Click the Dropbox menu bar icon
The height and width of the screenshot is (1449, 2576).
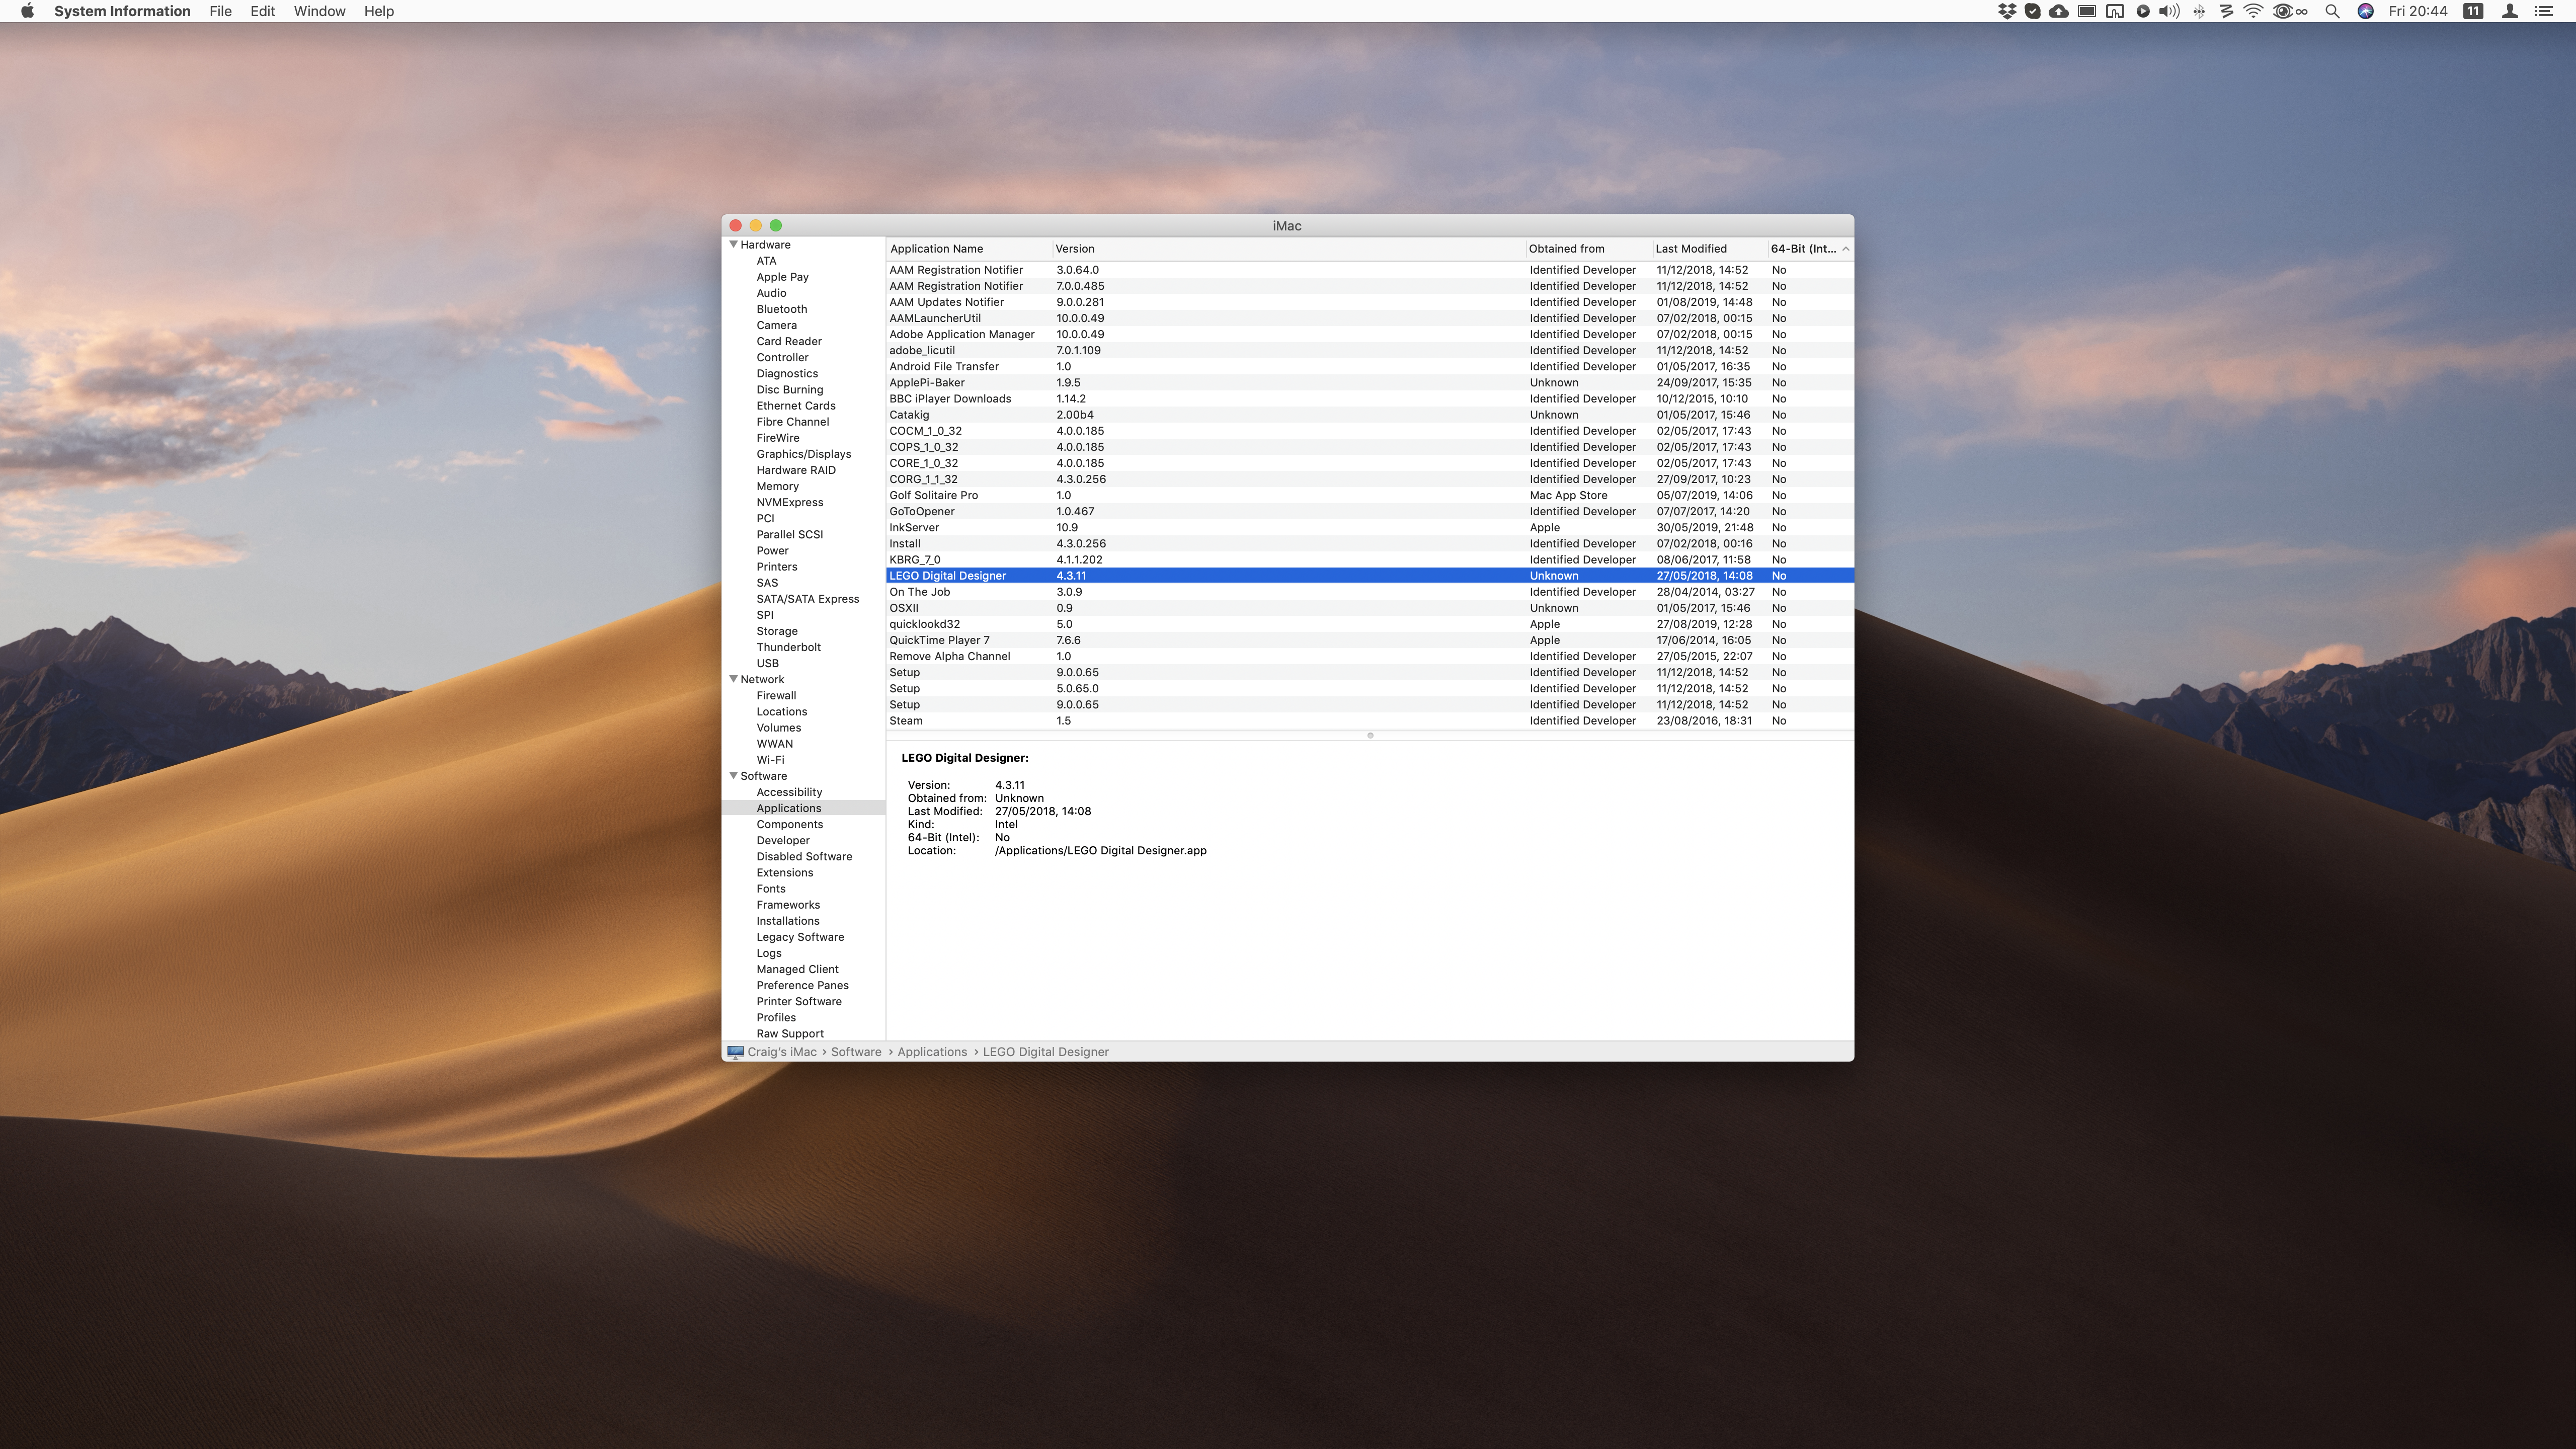(x=2007, y=11)
